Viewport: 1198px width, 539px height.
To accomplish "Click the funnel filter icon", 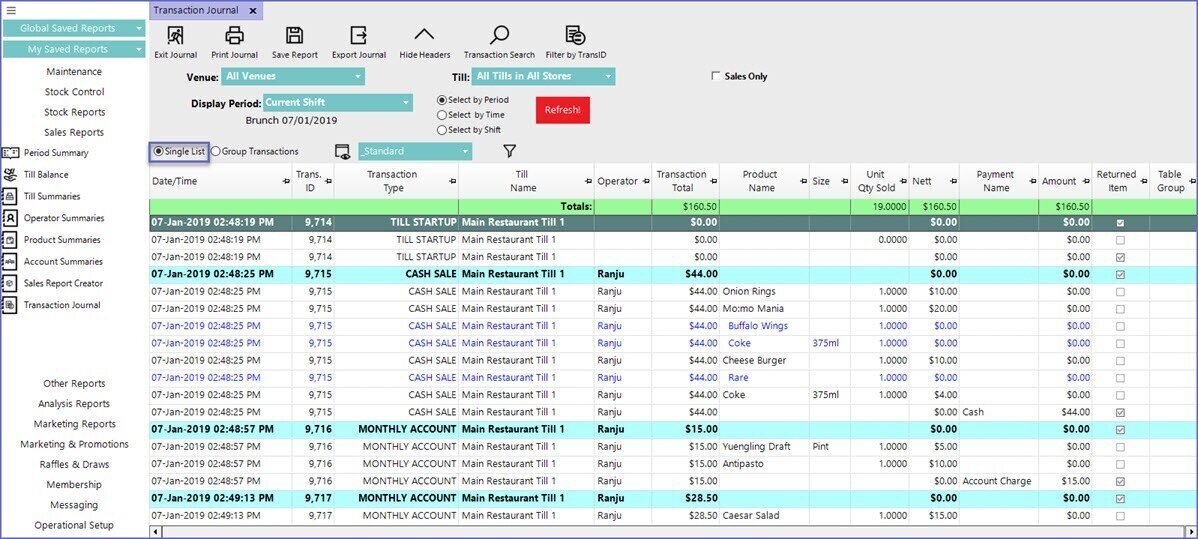I will [x=509, y=151].
